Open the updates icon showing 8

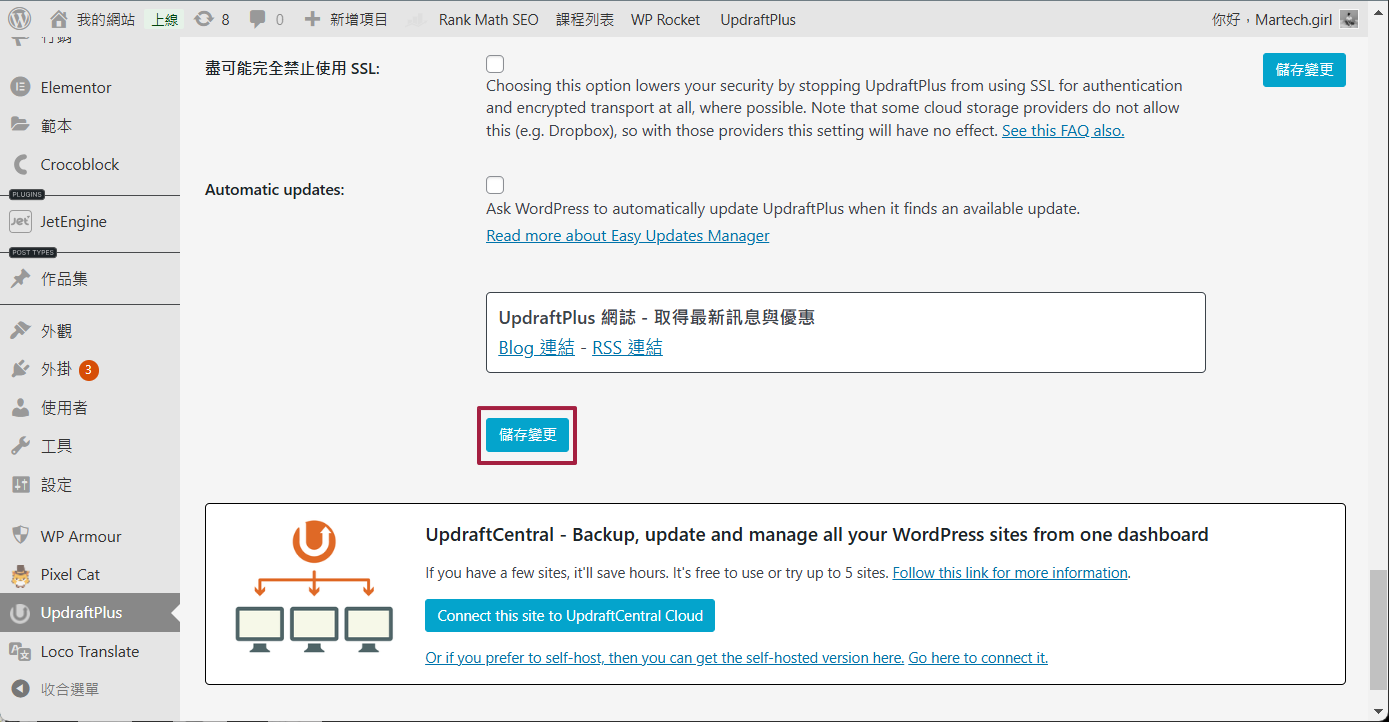point(204,19)
